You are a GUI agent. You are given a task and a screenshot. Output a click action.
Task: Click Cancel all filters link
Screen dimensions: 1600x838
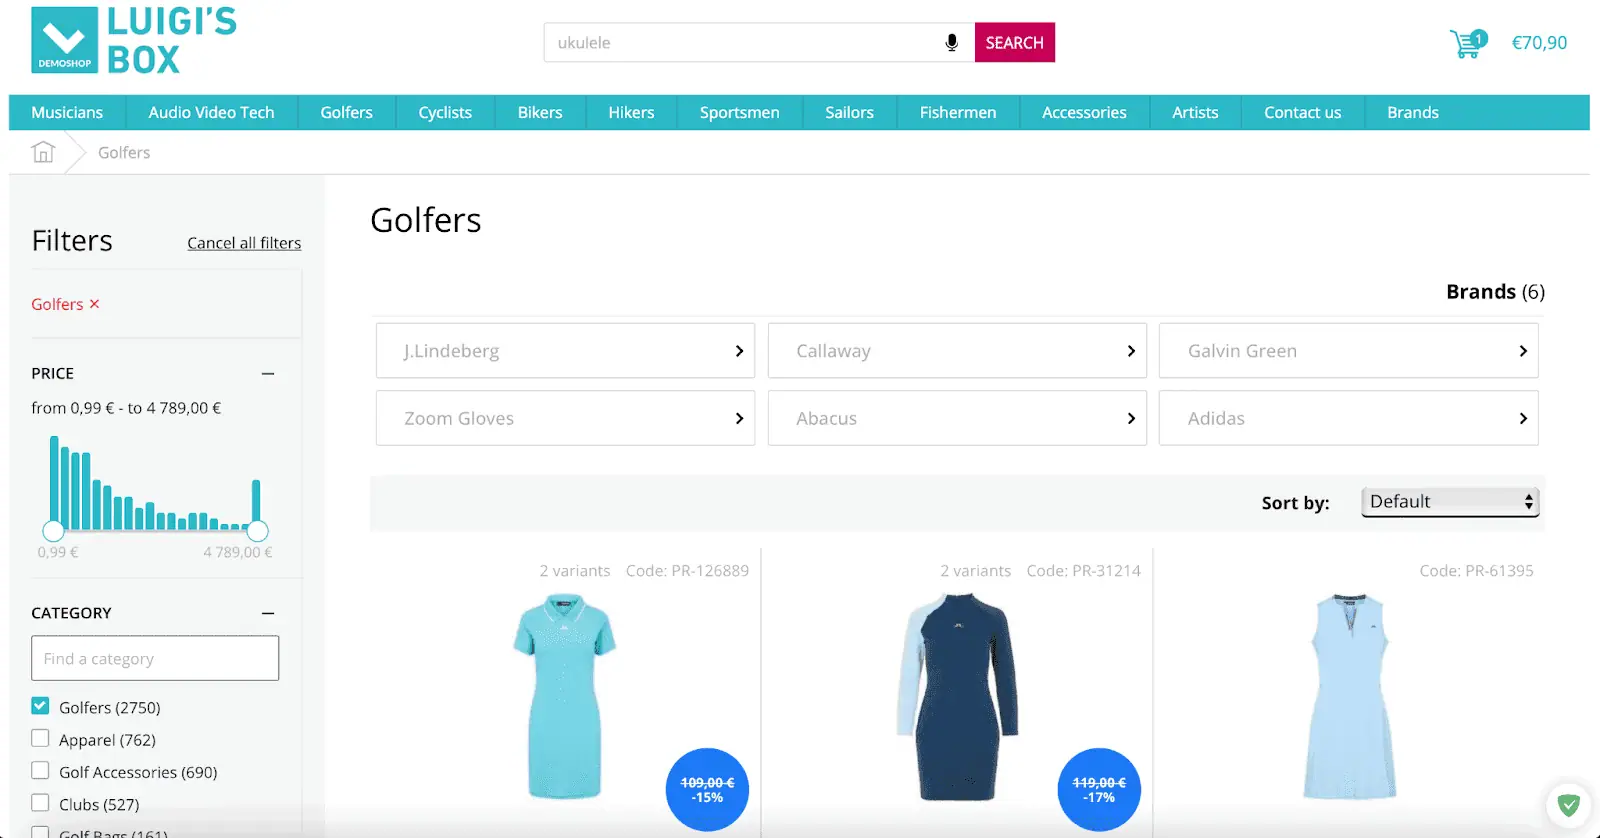(x=244, y=243)
